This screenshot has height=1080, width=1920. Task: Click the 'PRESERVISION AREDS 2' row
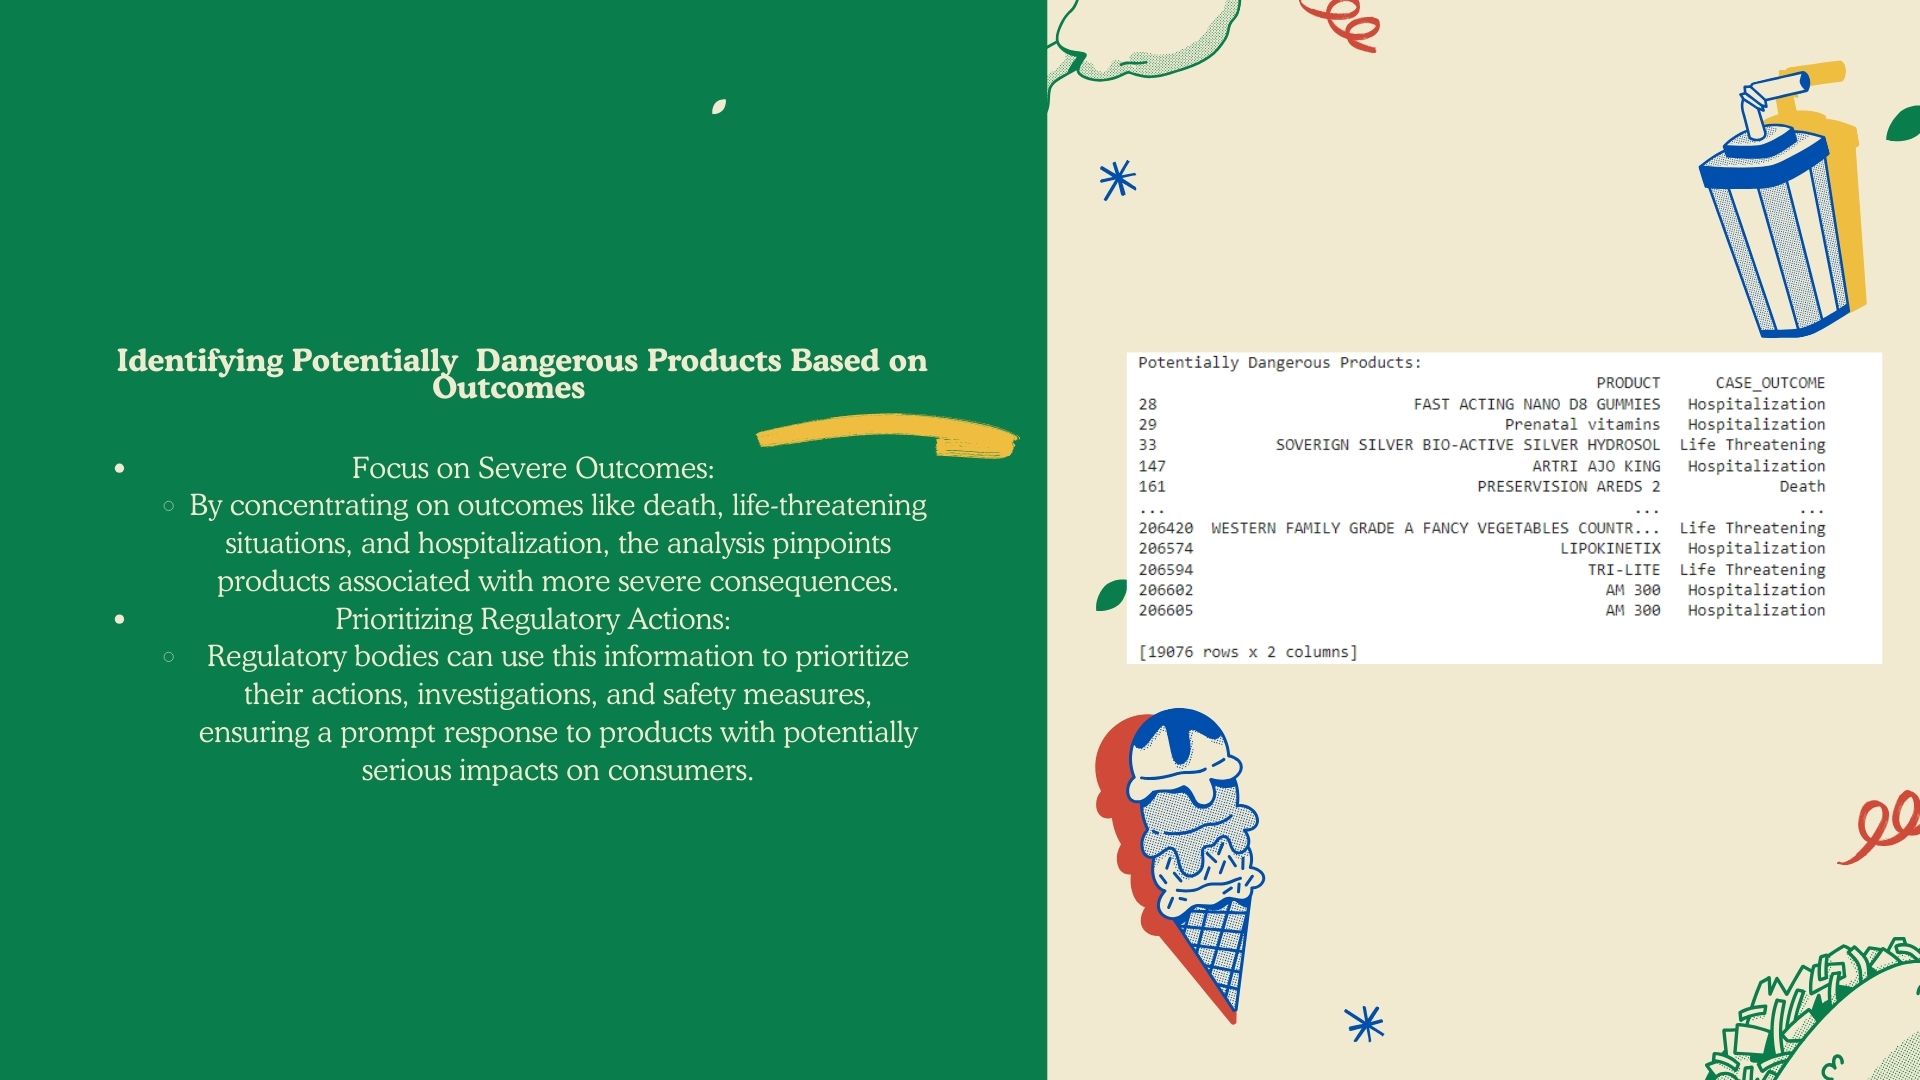tap(1567, 487)
